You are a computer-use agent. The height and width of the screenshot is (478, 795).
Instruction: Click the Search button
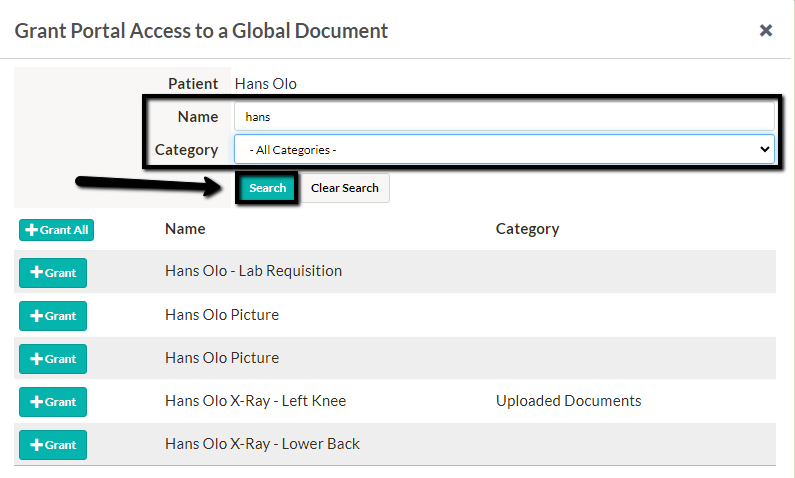pyautogui.click(x=267, y=188)
